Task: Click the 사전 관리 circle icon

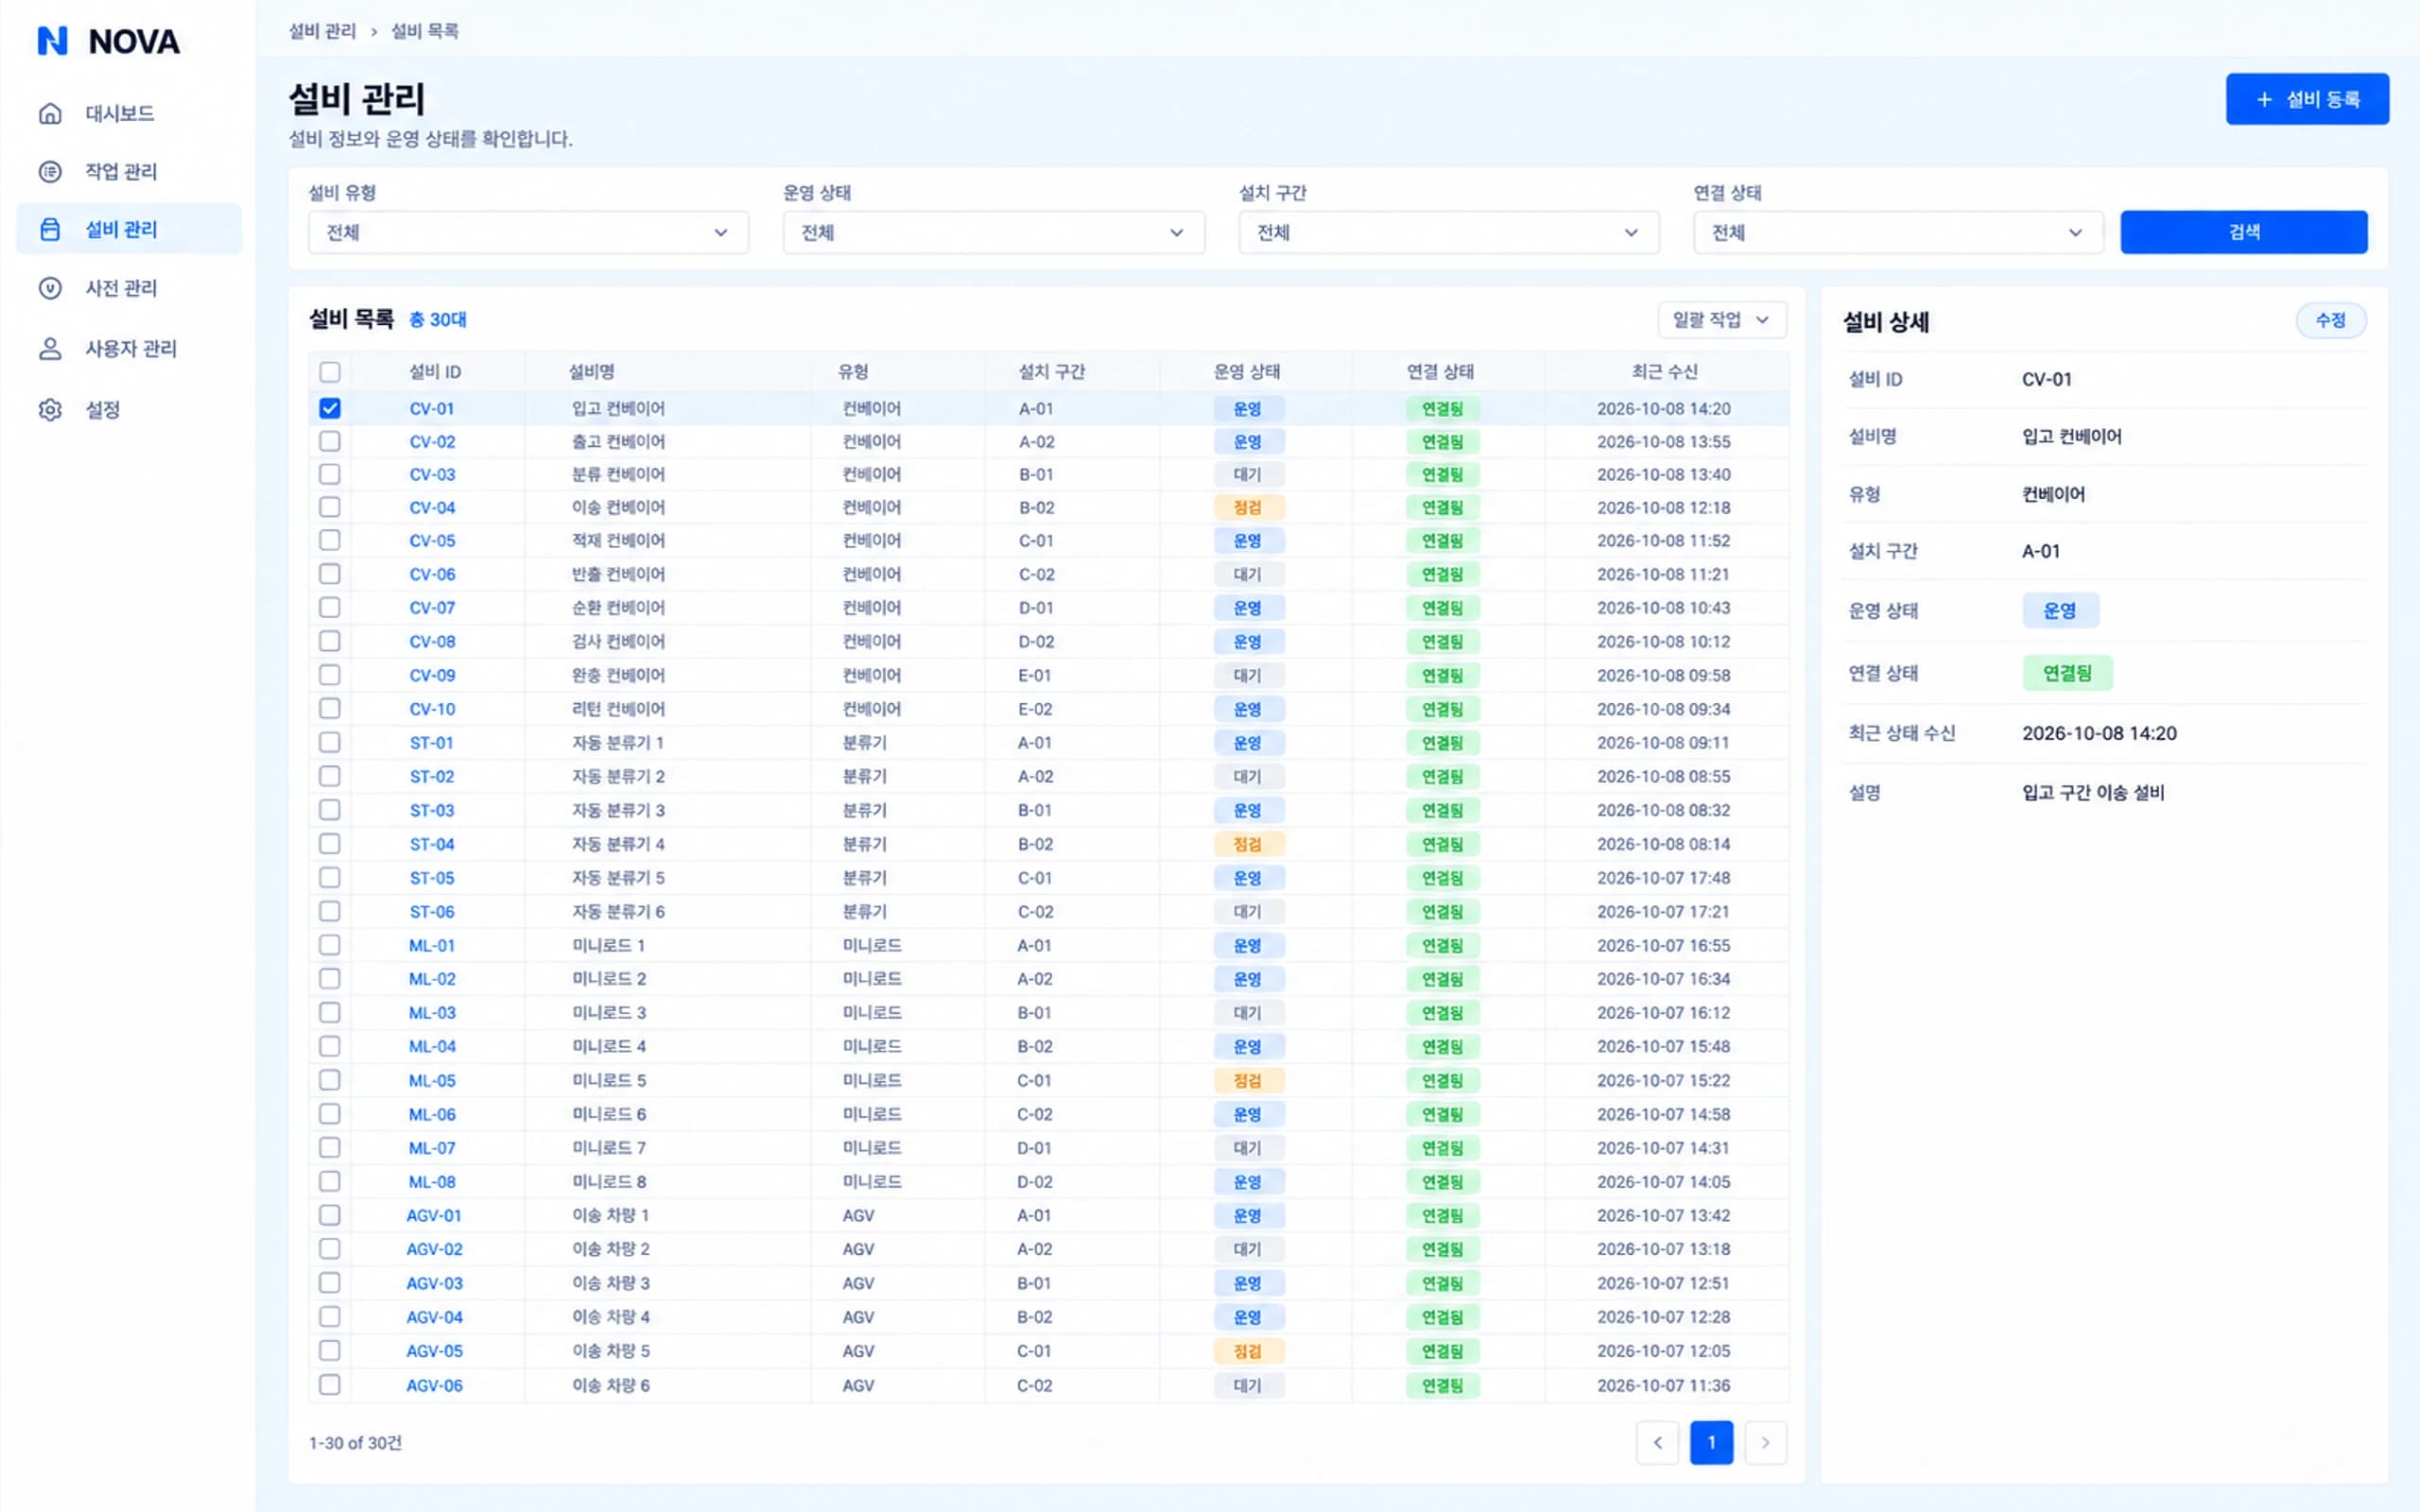Action: pyautogui.click(x=50, y=288)
